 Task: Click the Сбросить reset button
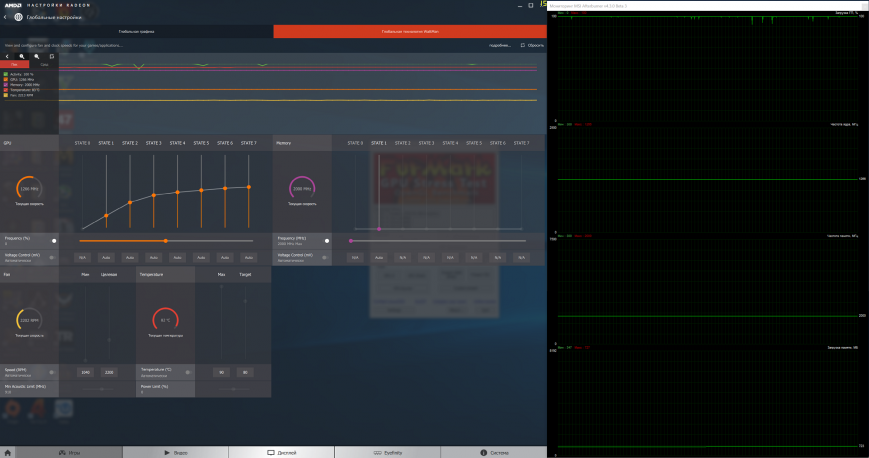click(x=532, y=45)
